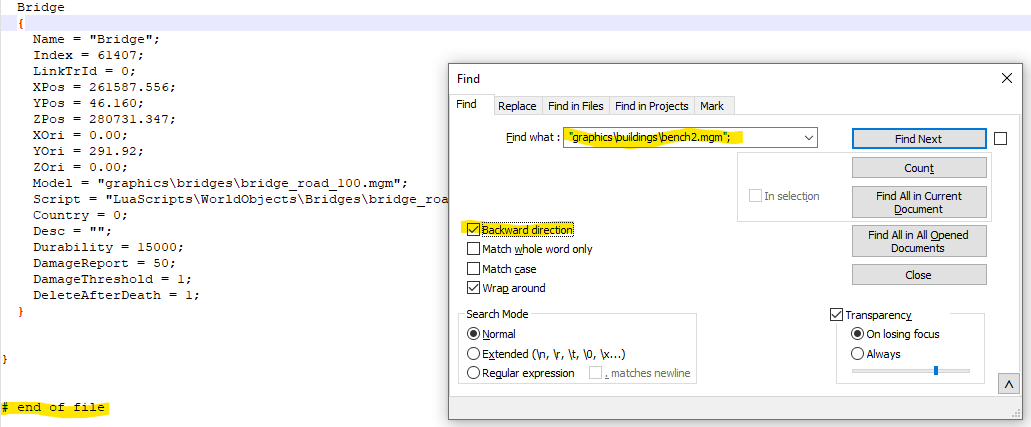Enable Match whole word only
1031x427 pixels.
click(473, 249)
